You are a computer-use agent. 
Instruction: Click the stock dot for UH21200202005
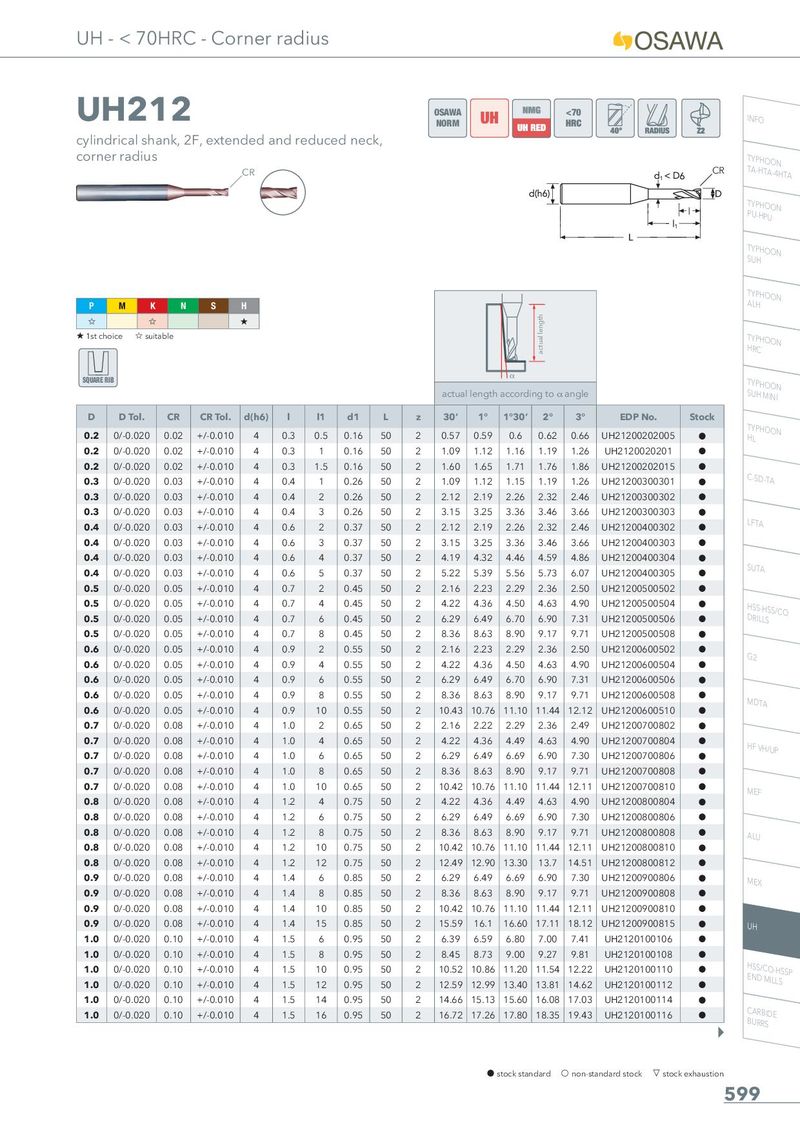(702, 436)
